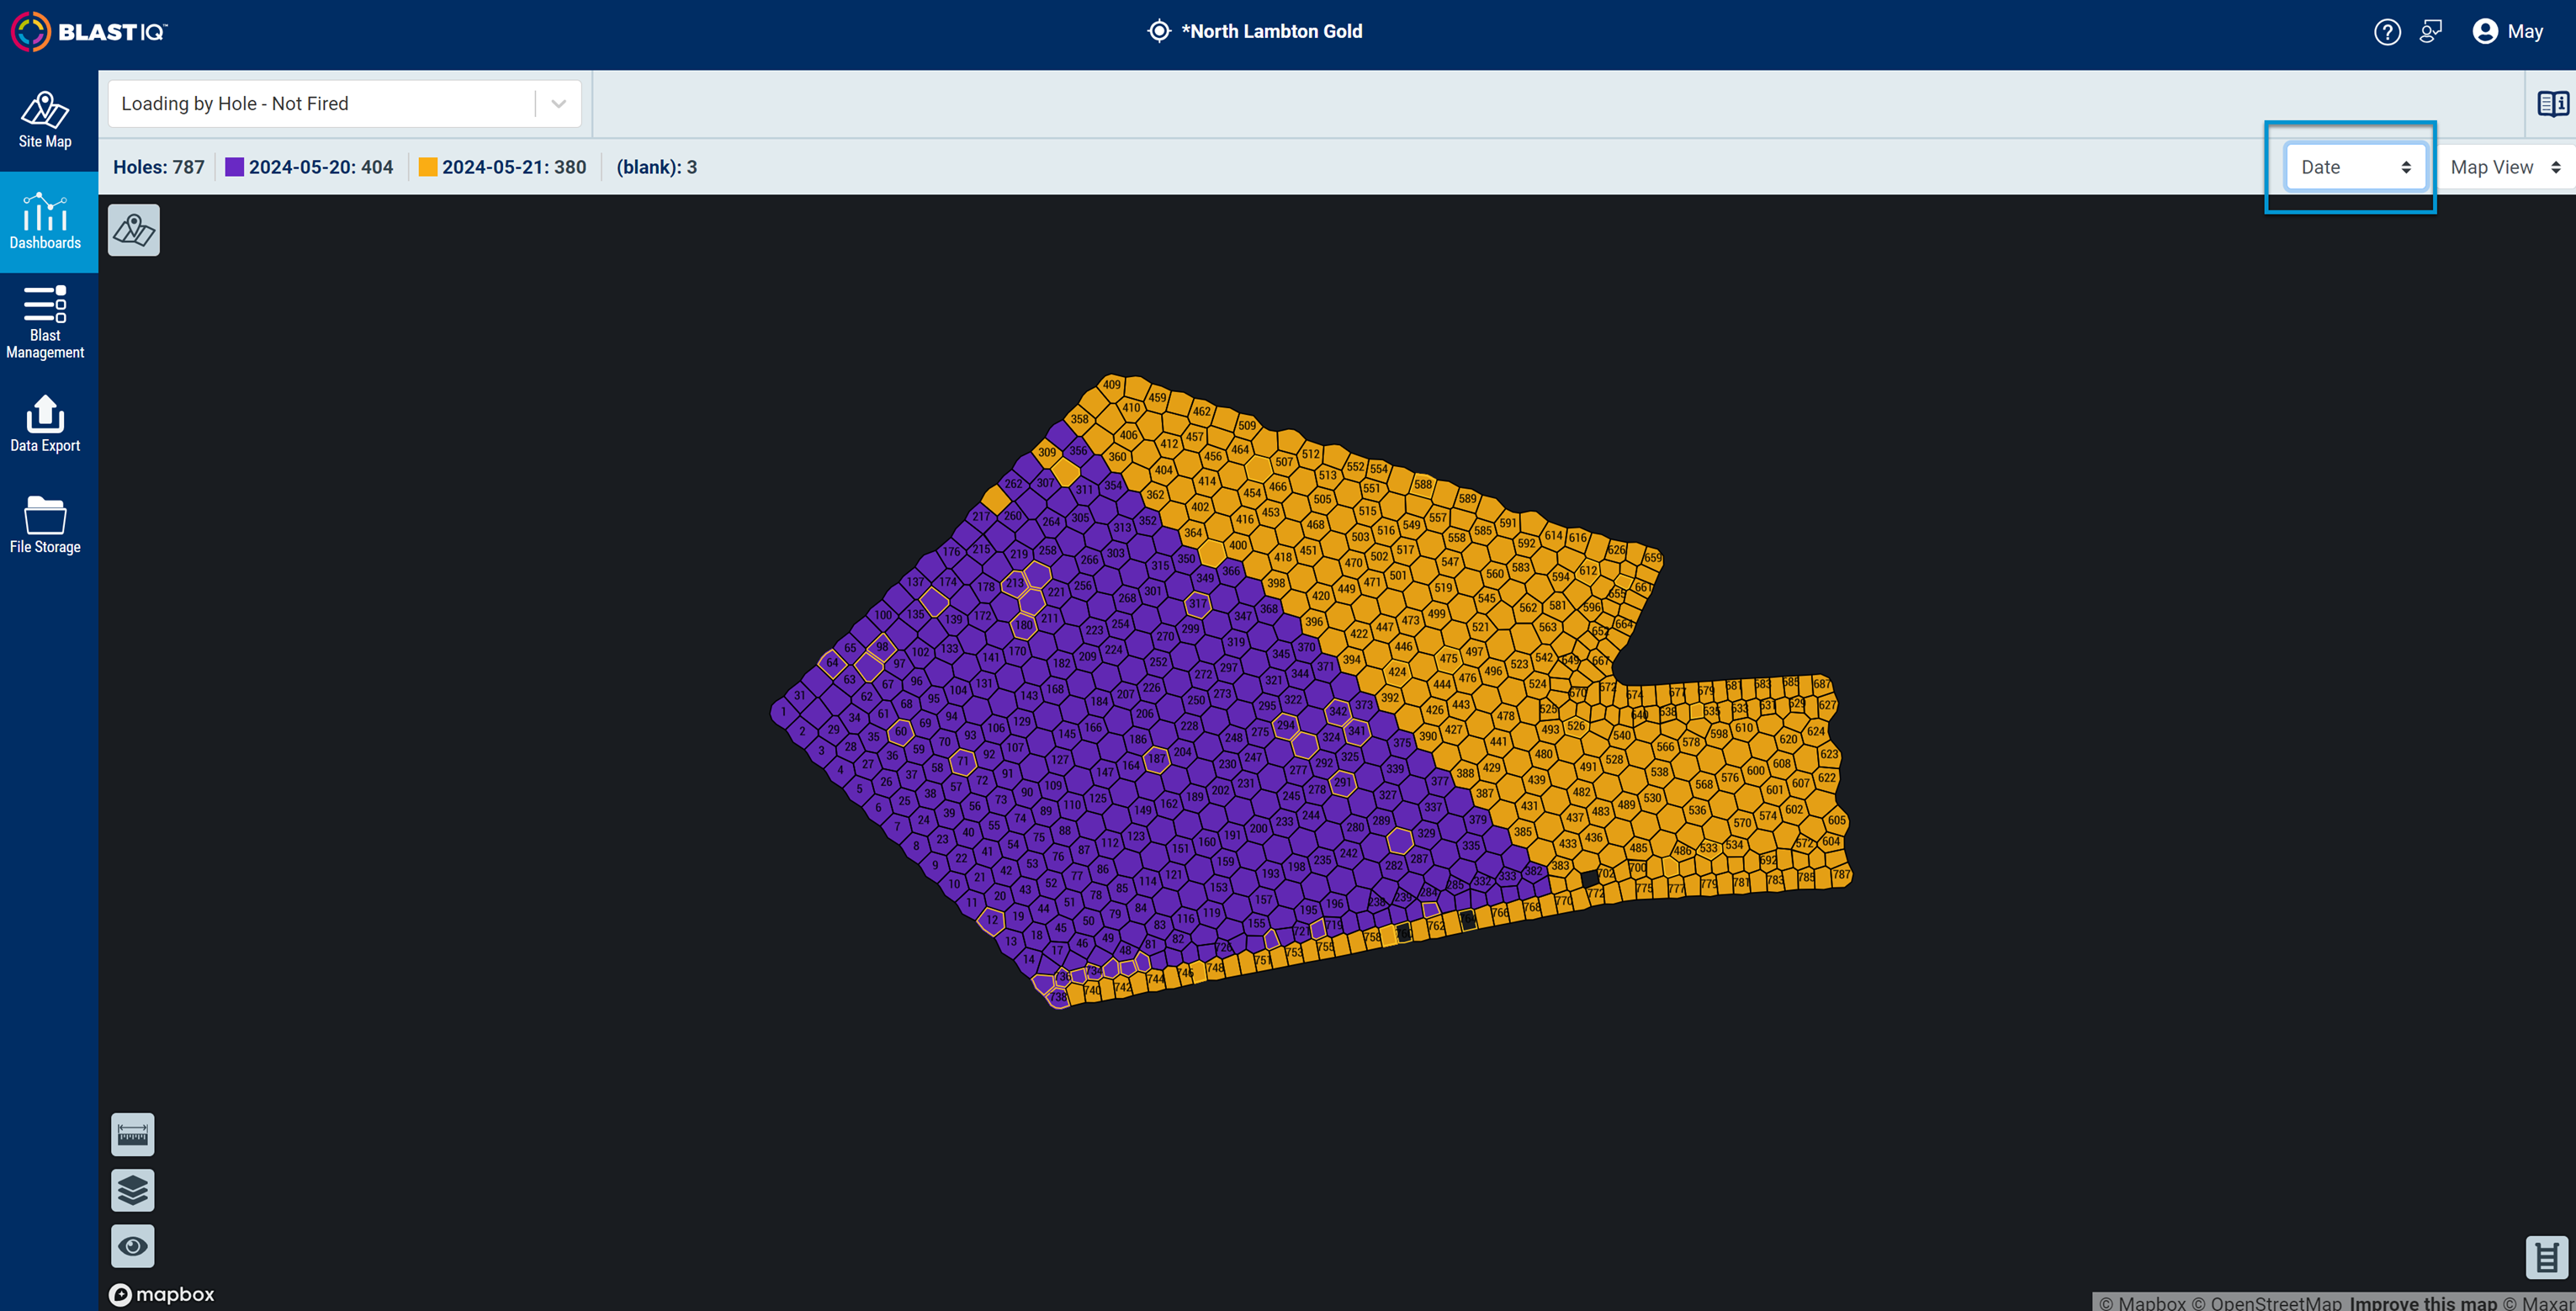
Task: Open the help question mark icon
Action: coord(2386,32)
